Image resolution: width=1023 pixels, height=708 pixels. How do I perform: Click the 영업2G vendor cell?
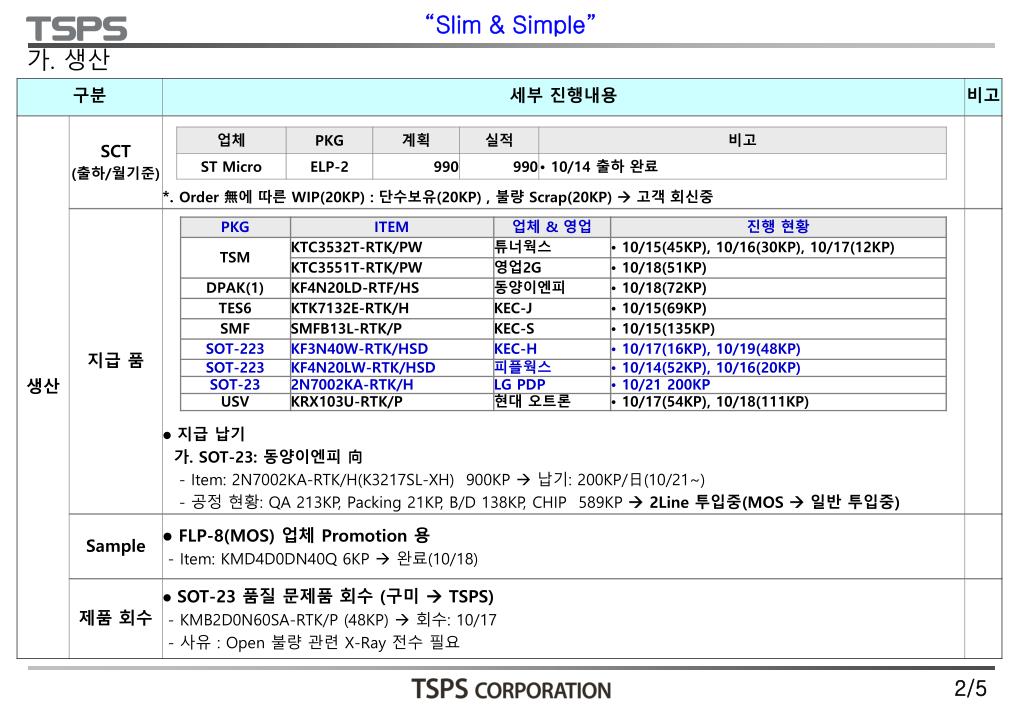pos(551,268)
